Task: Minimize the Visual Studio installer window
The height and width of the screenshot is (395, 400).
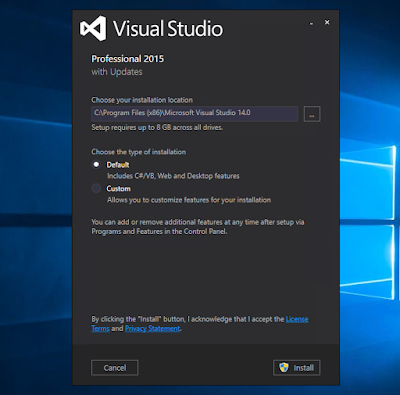Action: coord(311,23)
